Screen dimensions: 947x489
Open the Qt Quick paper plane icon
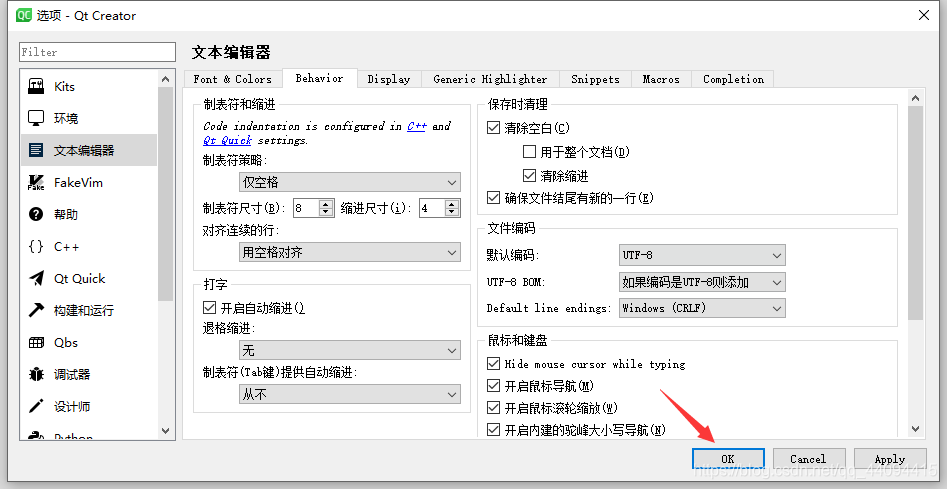(36, 278)
